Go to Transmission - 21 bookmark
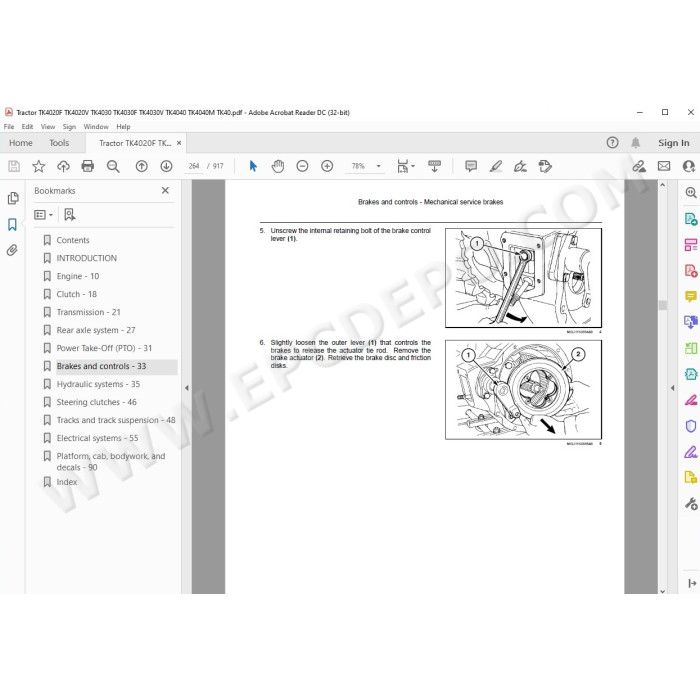The width and height of the screenshot is (700, 700). pos(88,312)
